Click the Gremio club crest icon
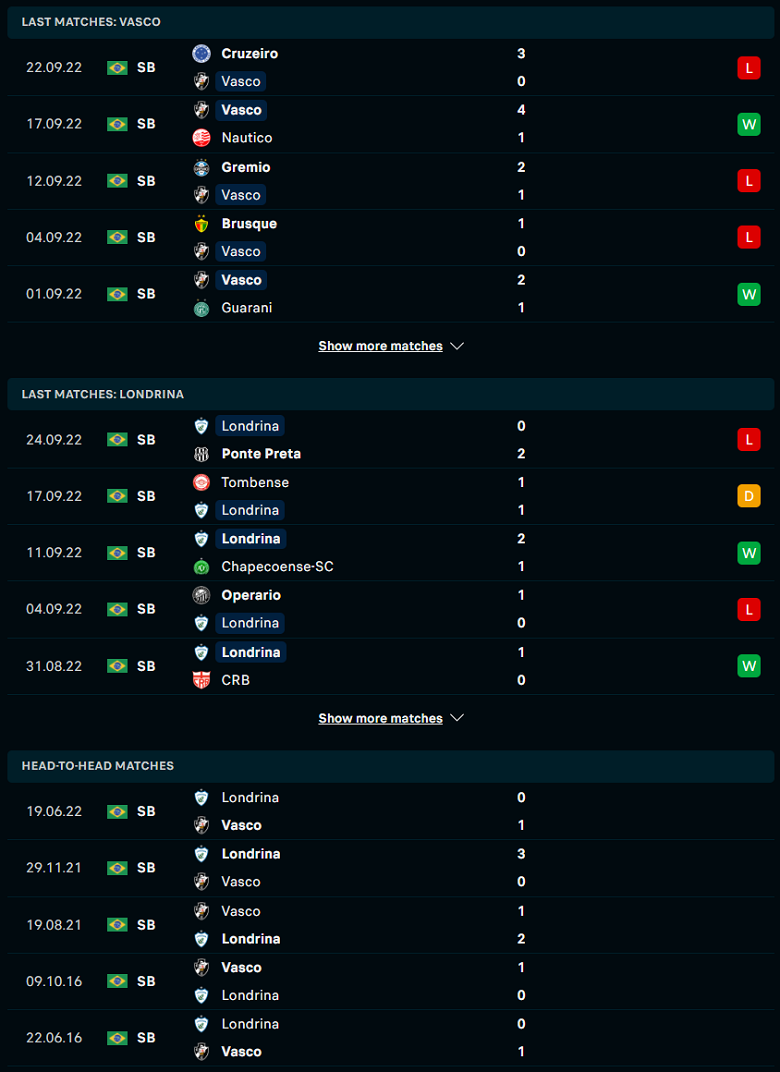Screen dimensions: 780x1072 coord(201,167)
